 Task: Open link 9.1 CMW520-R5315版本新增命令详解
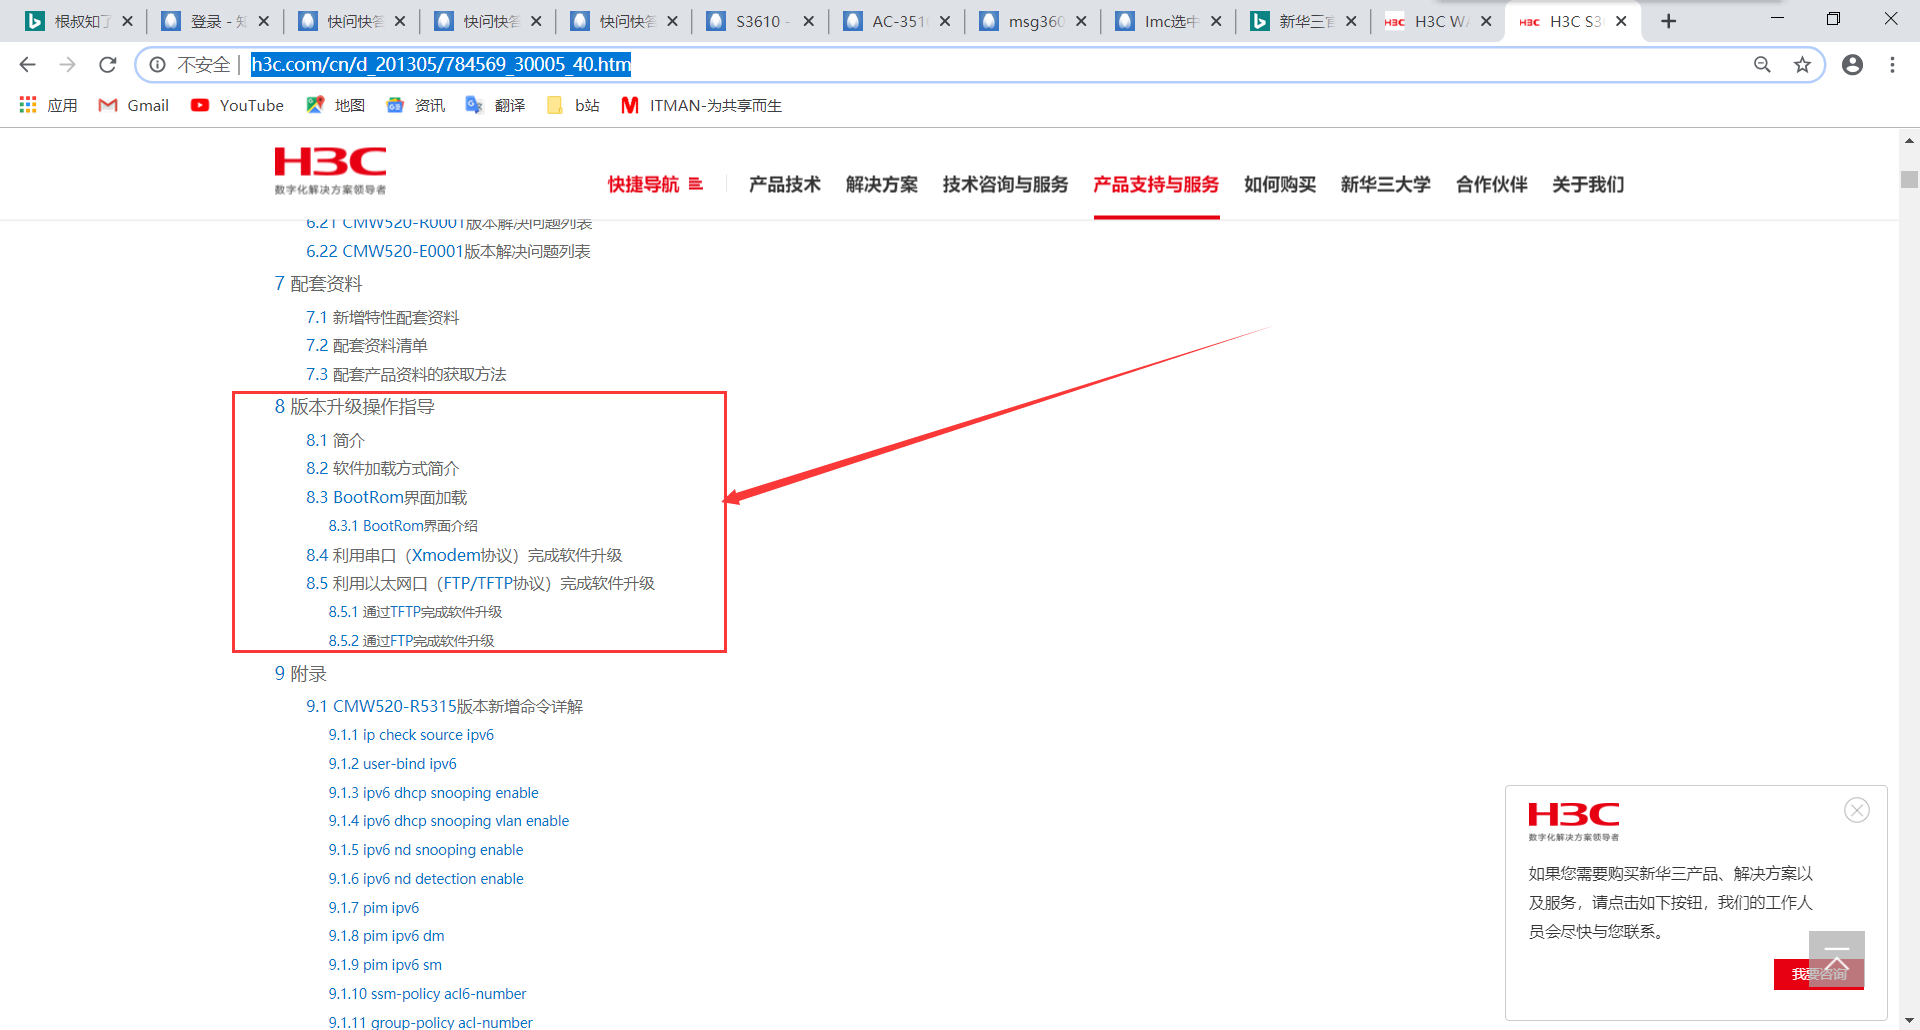445,706
